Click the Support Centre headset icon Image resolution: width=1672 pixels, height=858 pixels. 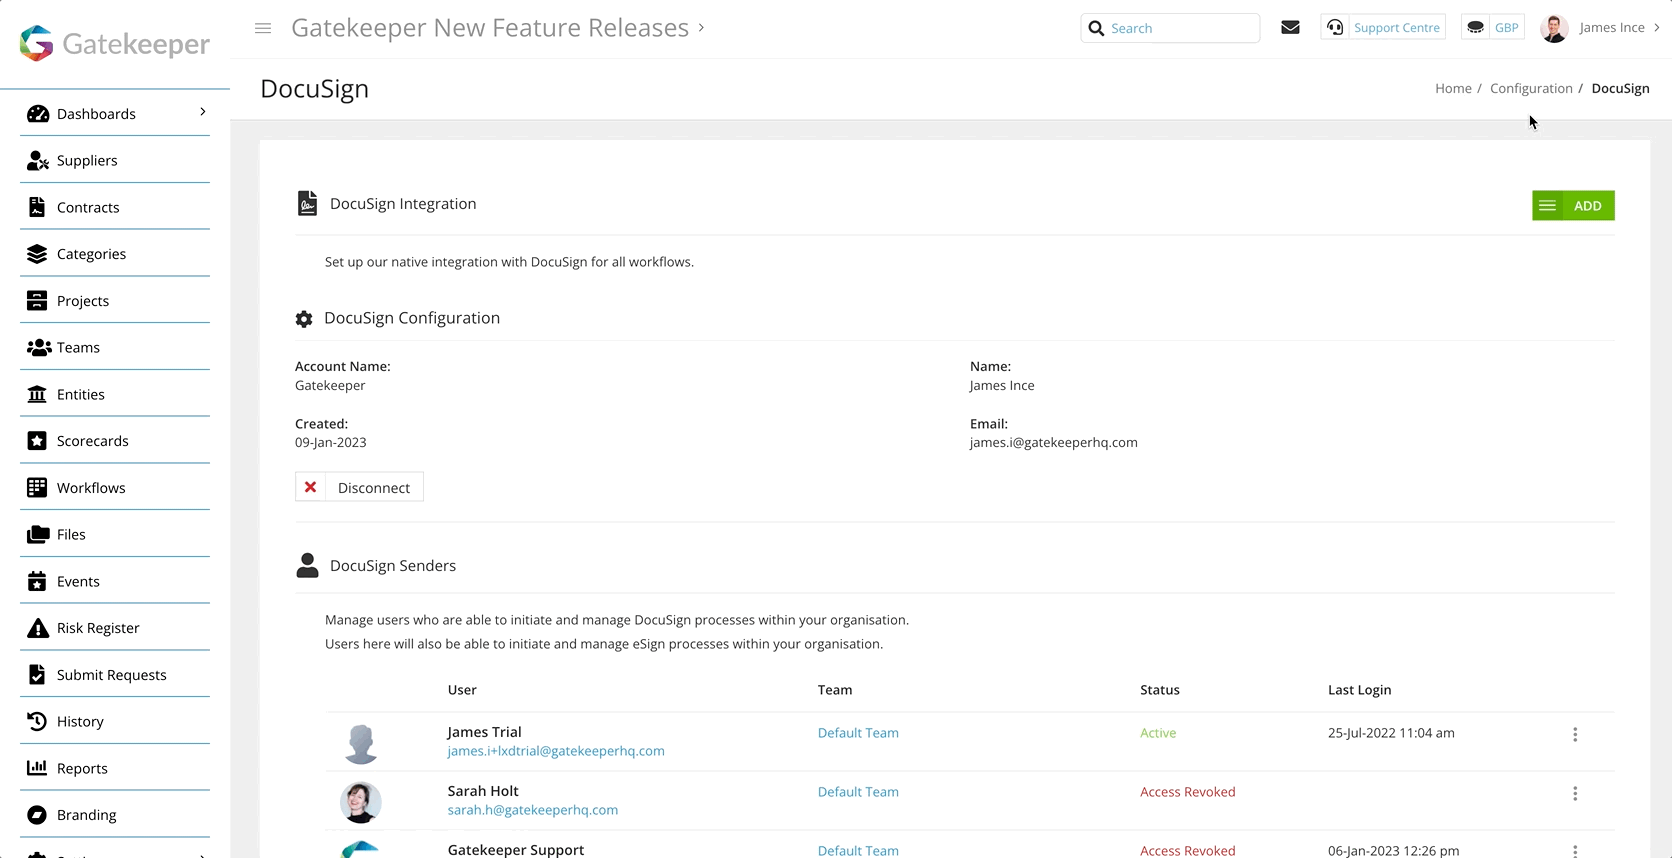(x=1335, y=28)
